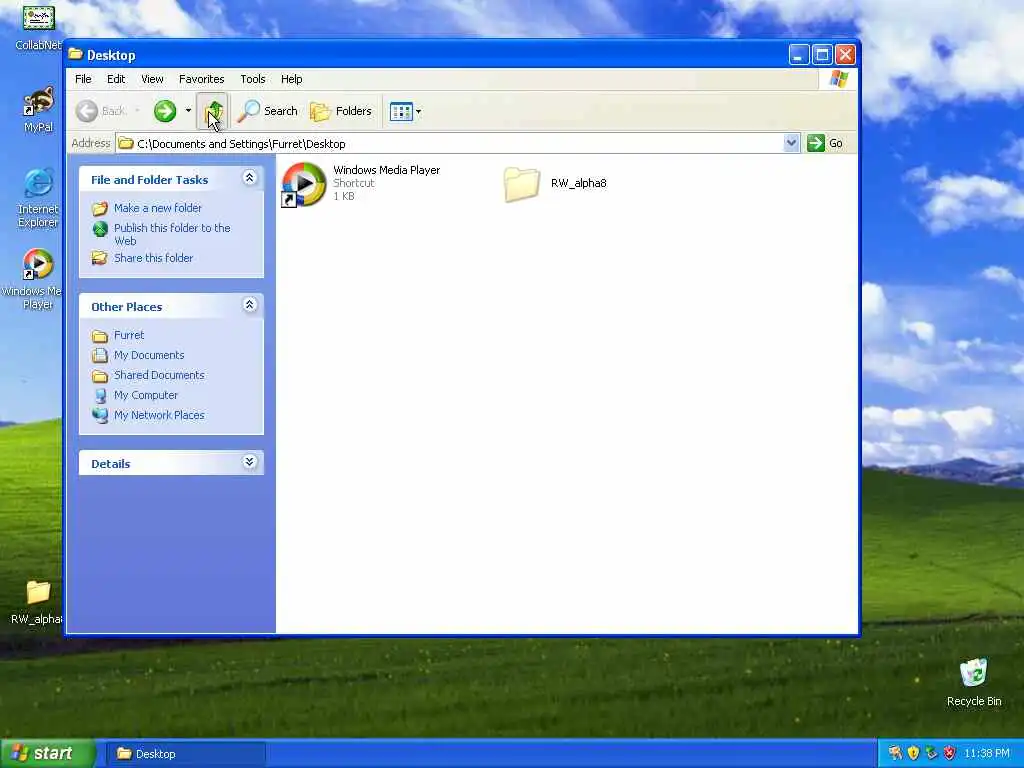The height and width of the screenshot is (768, 1024).
Task: Click the Back navigation button
Action: tap(101, 111)
